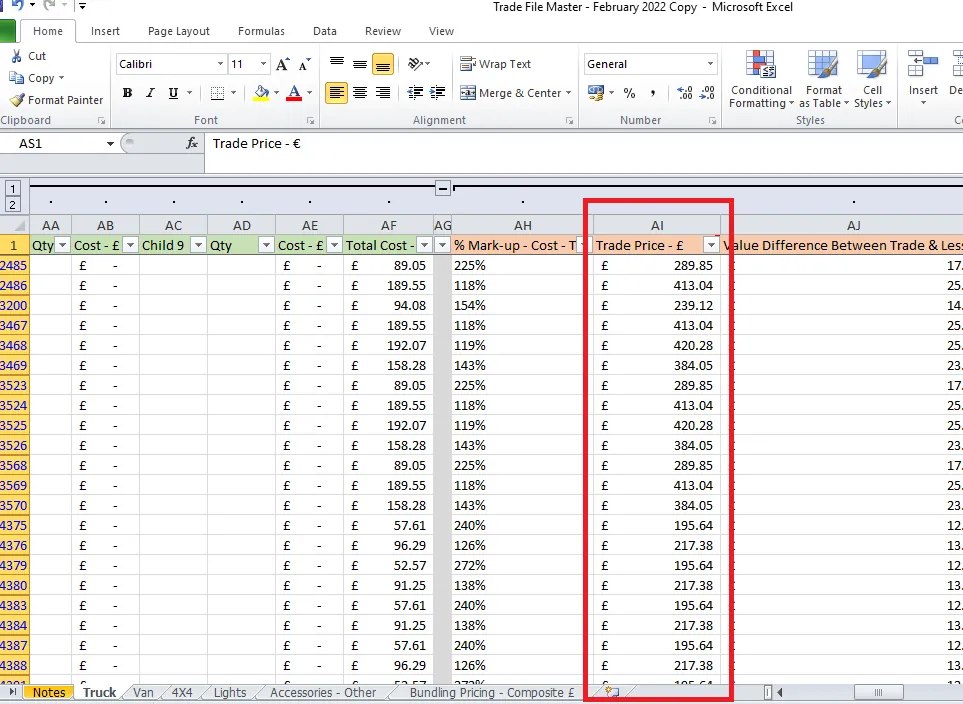
Task: Open the Page Layout ribbon tab
Action: [x=179, y=31]
